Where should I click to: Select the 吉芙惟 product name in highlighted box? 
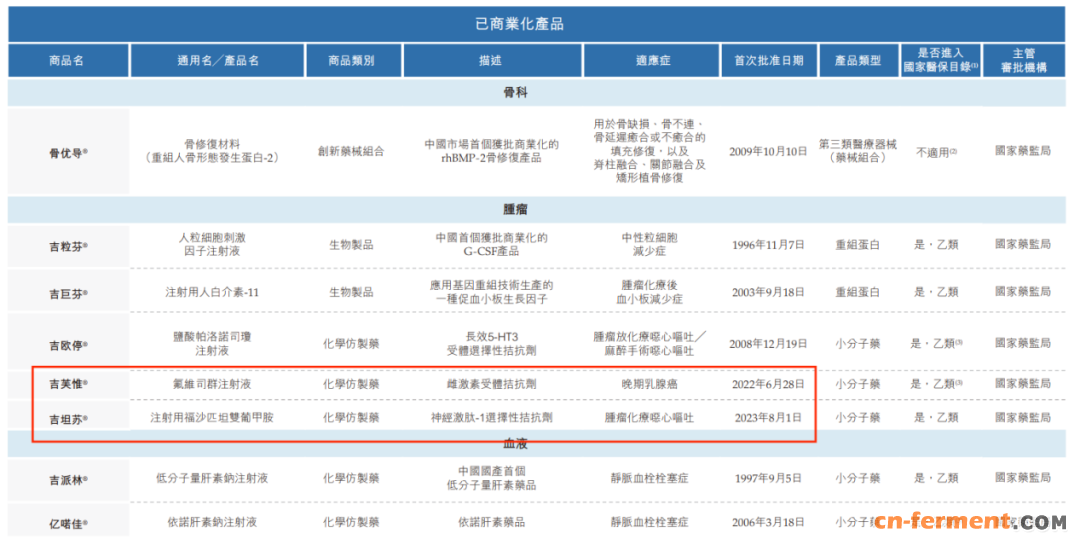click(68, 384)
